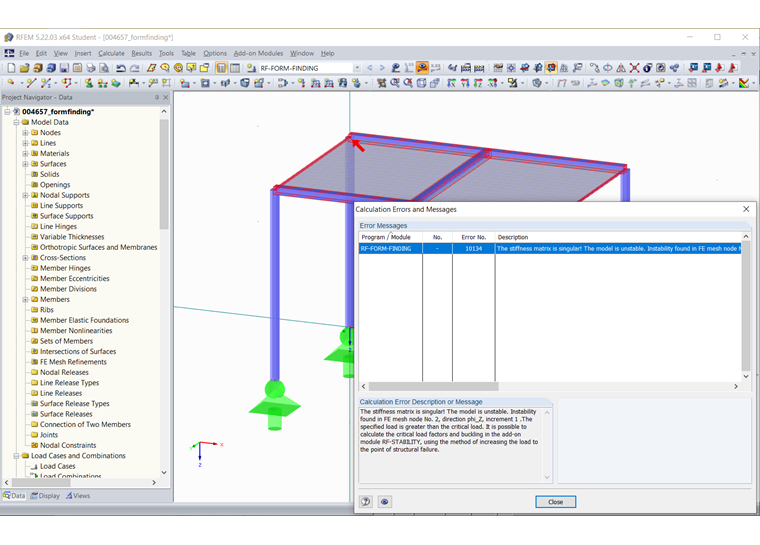Insert new line toolbar icon
The width and height of the screenshot is (760, 545).
pos(32,83)
